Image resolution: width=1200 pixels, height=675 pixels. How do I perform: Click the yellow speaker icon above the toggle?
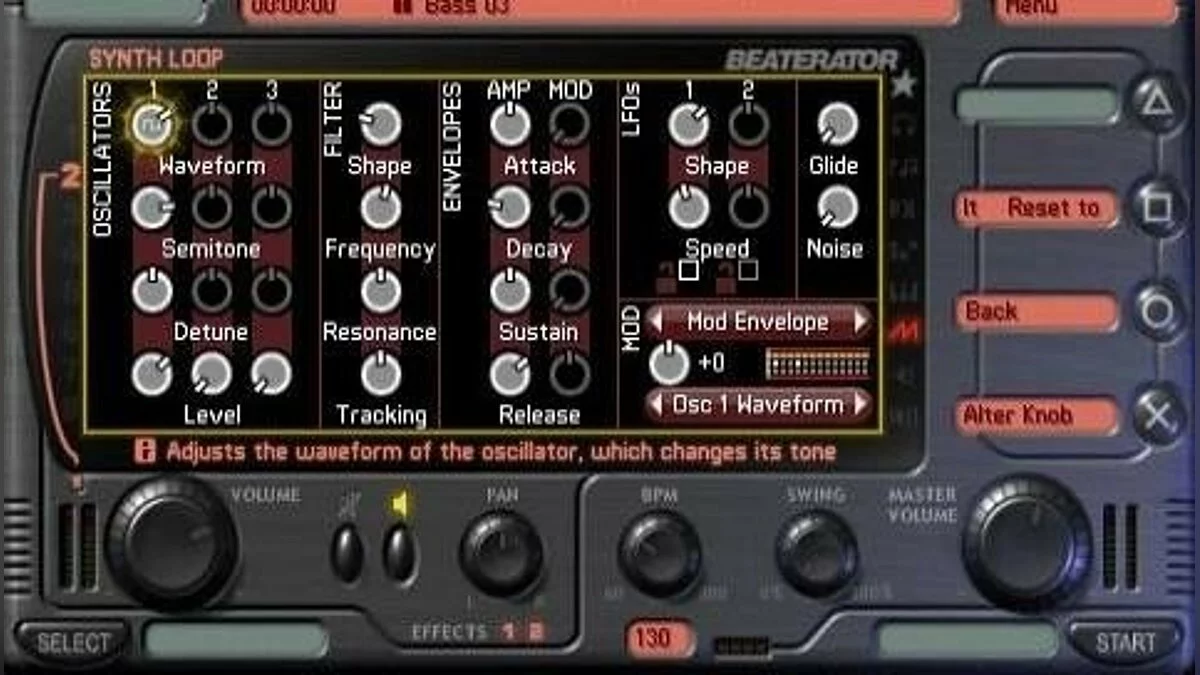399,506
